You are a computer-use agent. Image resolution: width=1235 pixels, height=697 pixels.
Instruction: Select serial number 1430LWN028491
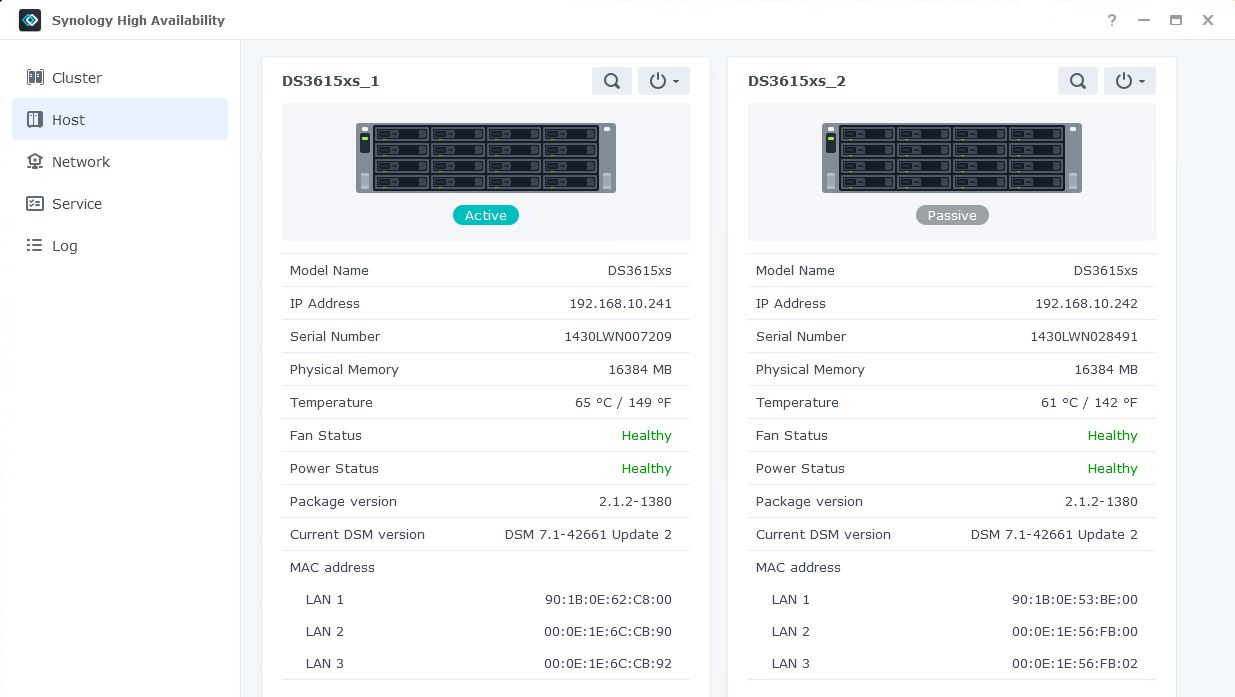1084,336
